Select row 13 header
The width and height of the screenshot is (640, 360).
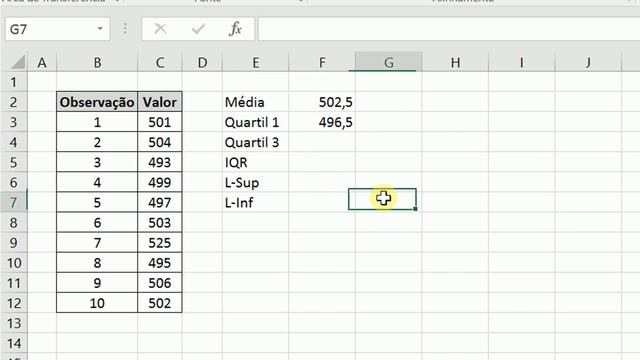tap(13, 323)
